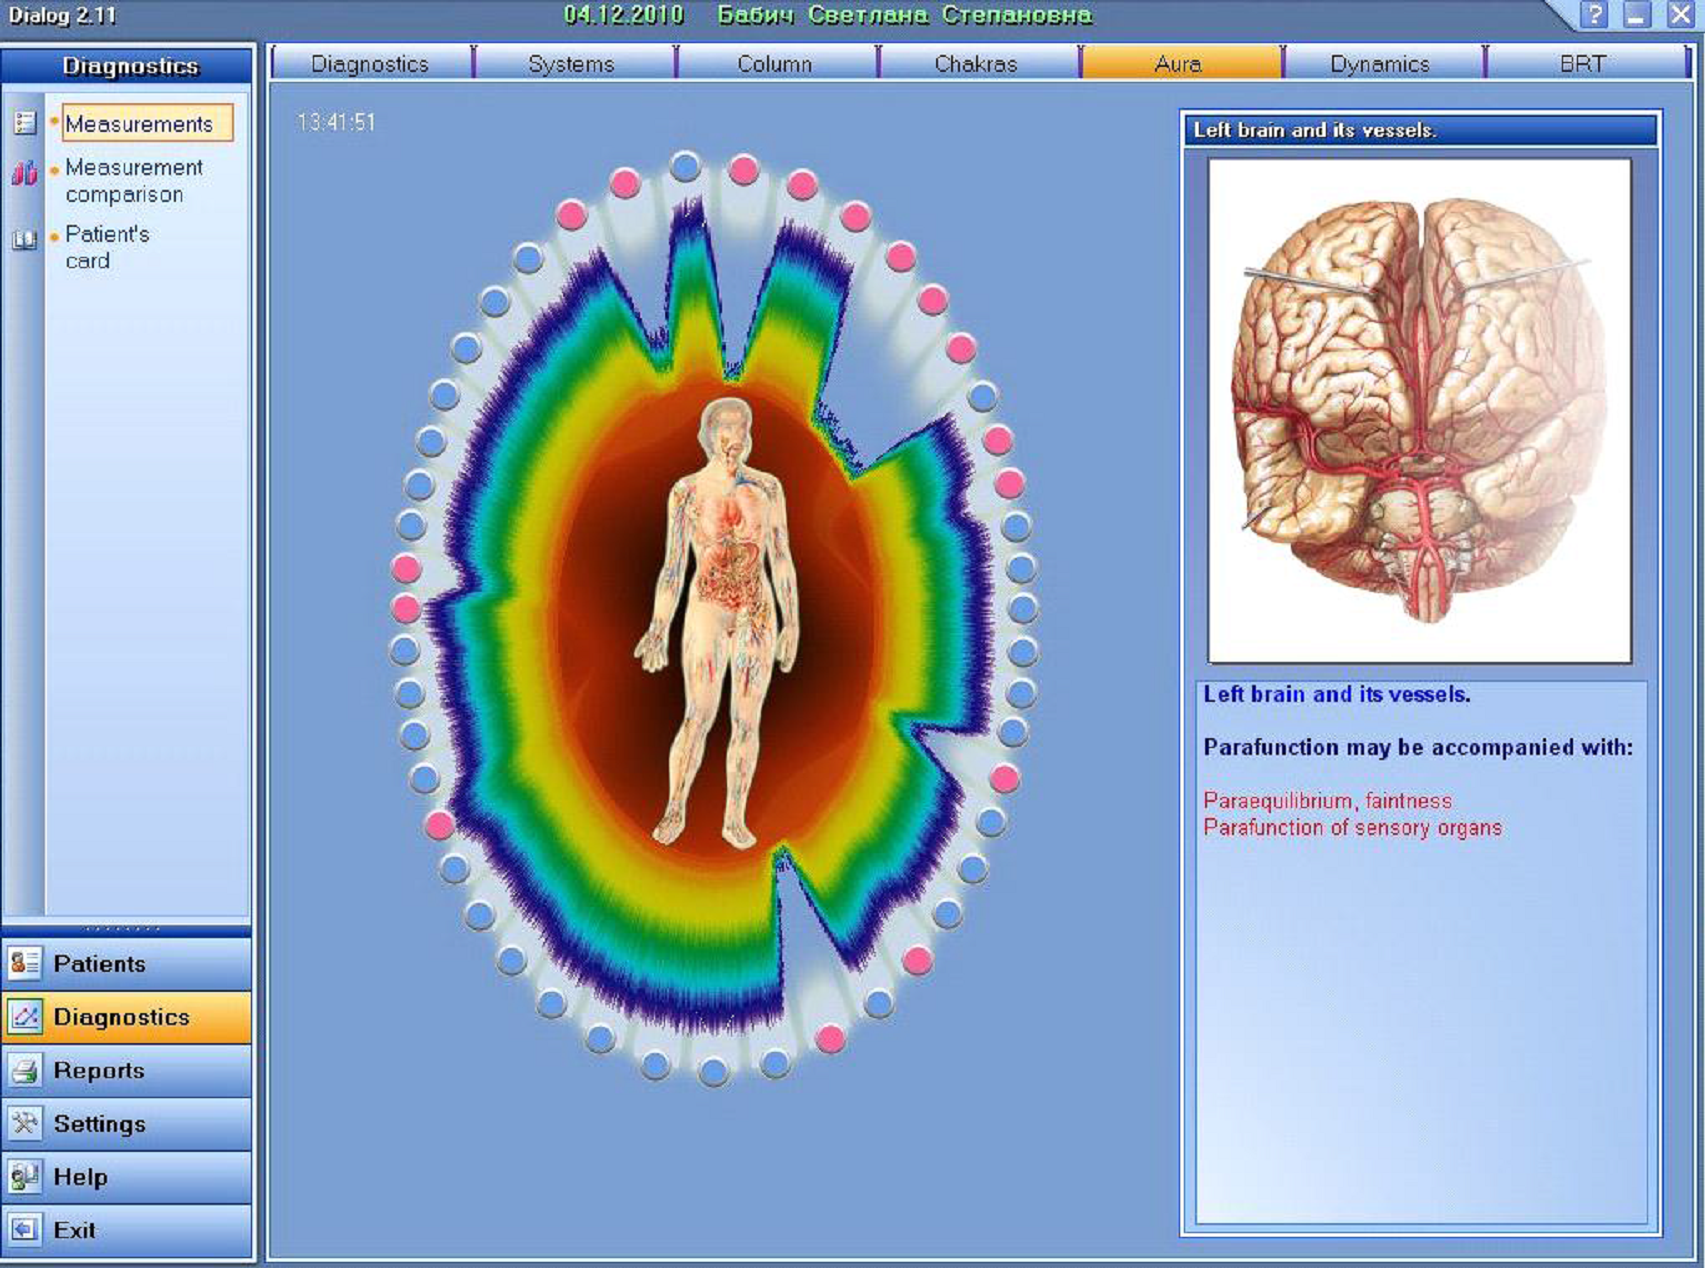Click the Settings tools icon
Image resolution: width=1705 pixels, height=1268 pixels.
pyautogui.click(x=25, y=1123)
